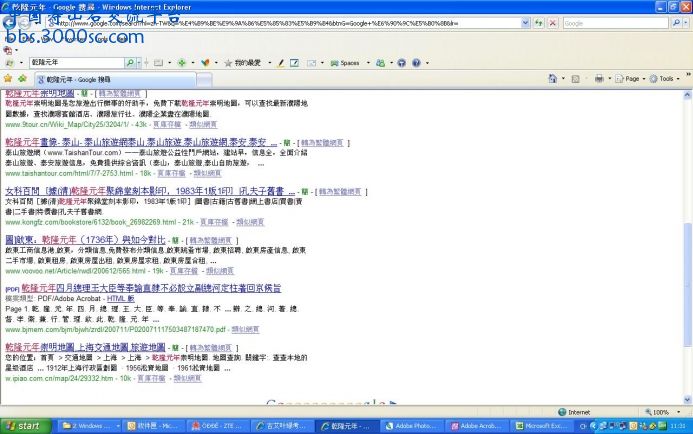Expand the toolbar overflow chevron
The height and width of the screenshot is (434, 693).
click(688, 75)
